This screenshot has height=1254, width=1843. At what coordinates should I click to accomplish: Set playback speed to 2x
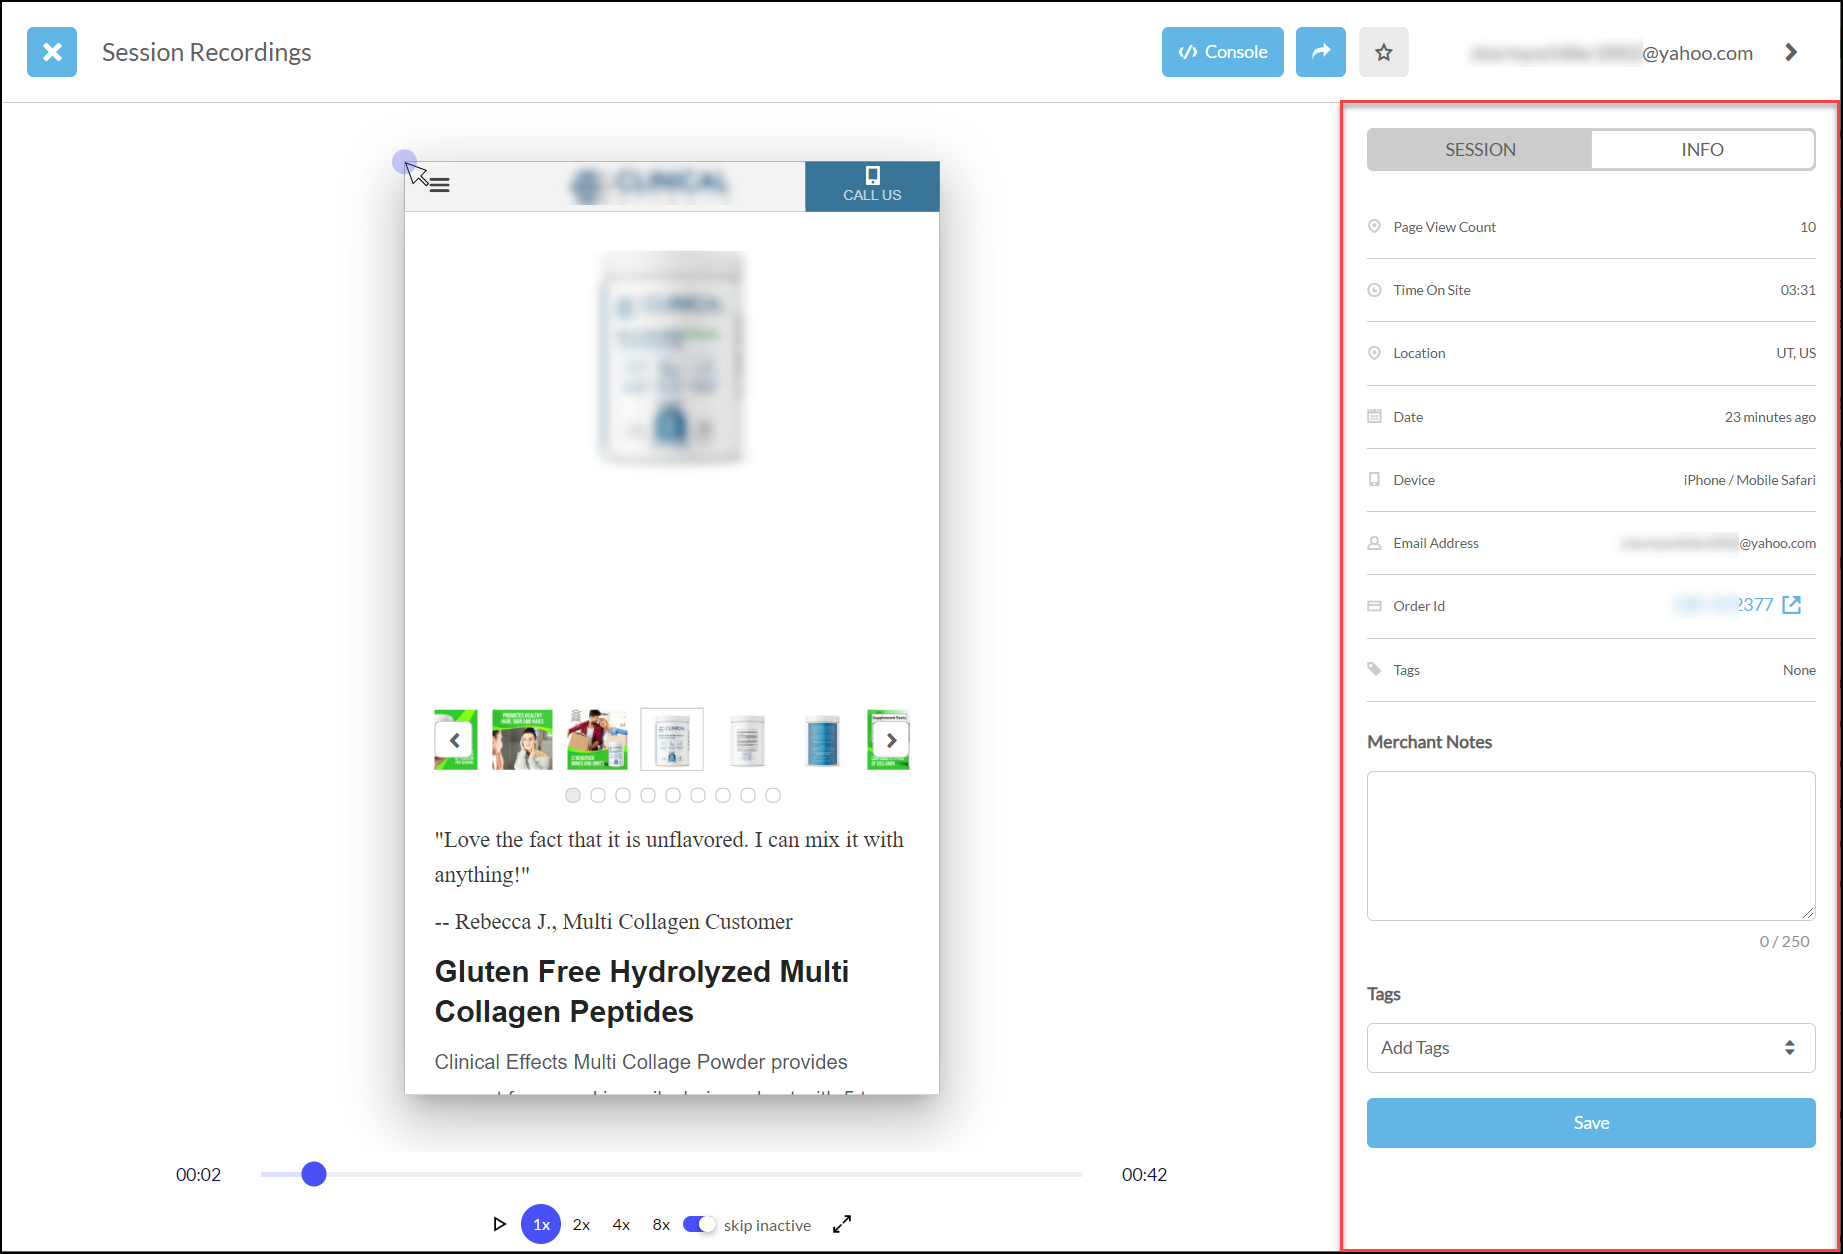tap(581, 1225)
